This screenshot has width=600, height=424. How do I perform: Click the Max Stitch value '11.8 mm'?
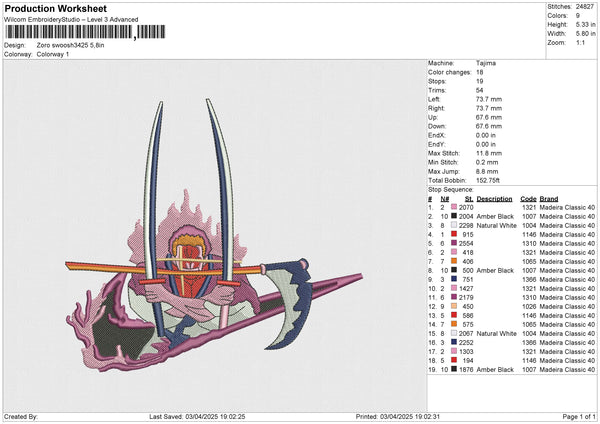click(489, 153)
